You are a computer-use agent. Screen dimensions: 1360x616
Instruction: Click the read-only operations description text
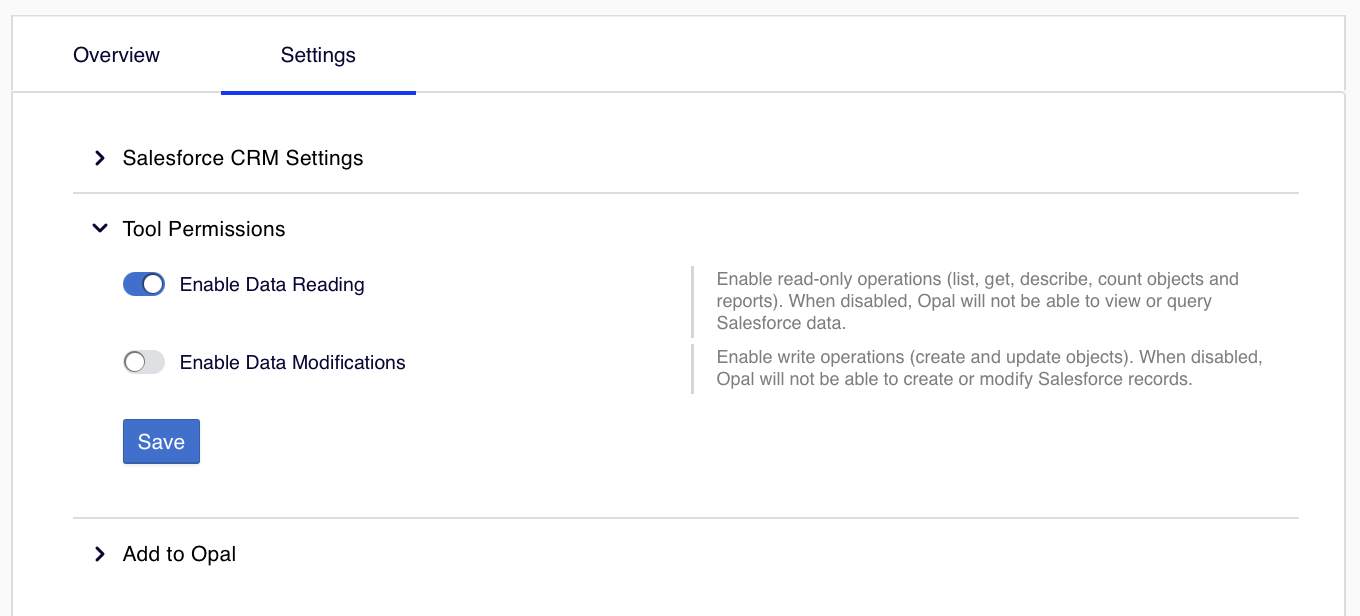(x=977, y=301)
